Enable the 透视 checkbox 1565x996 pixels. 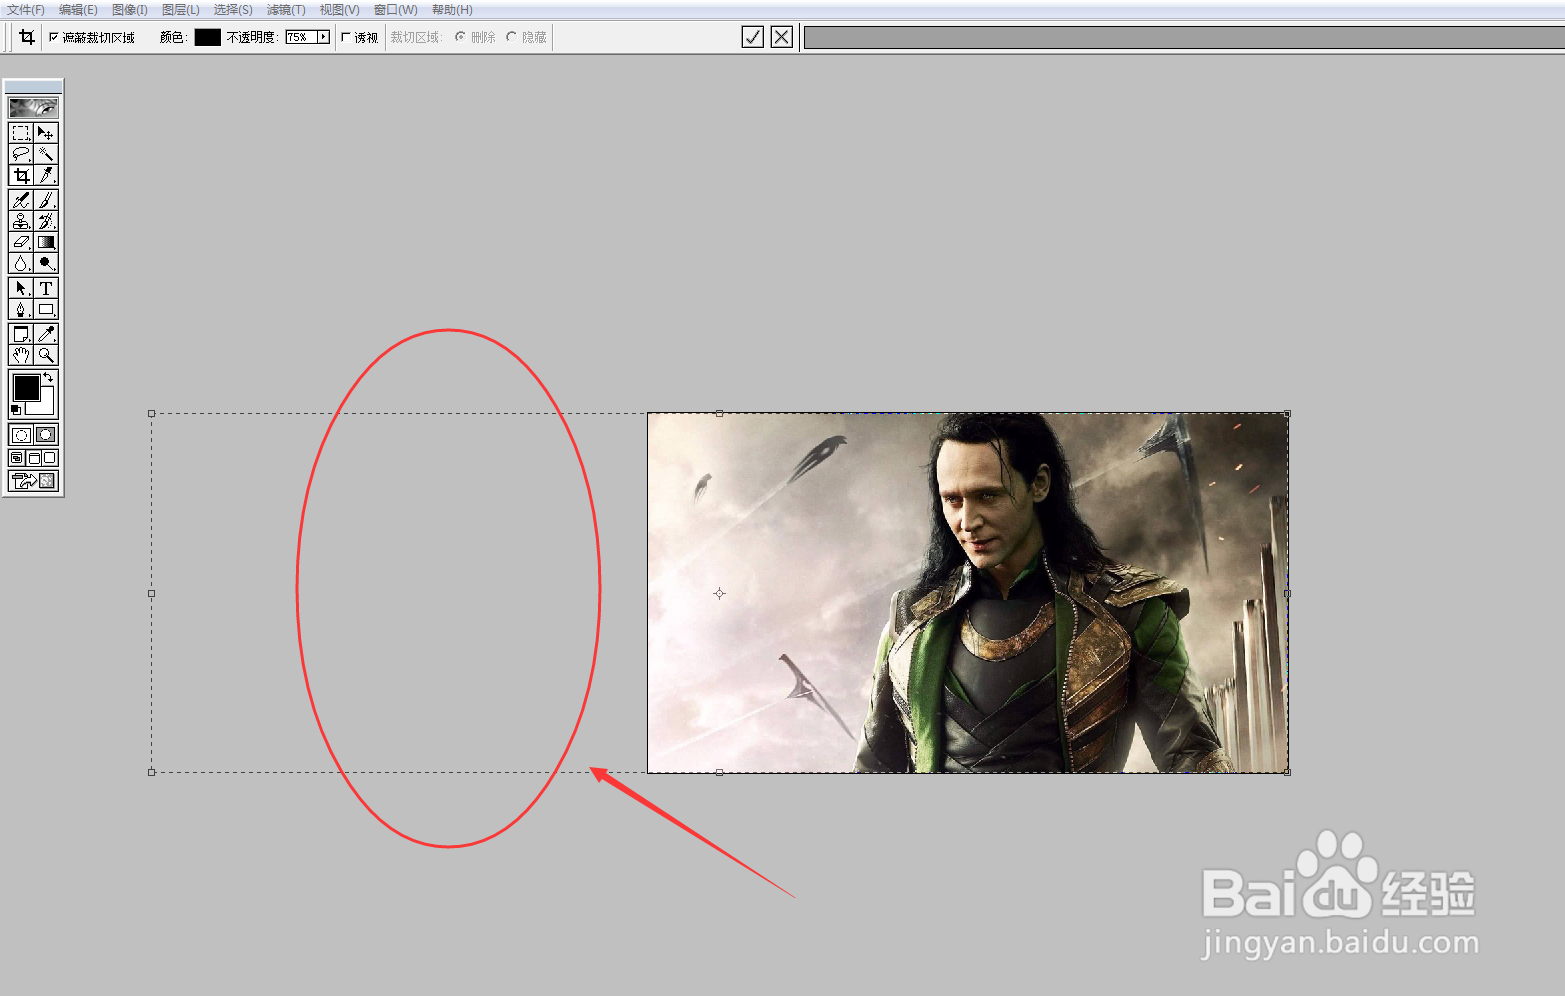[x=346, y=37]
